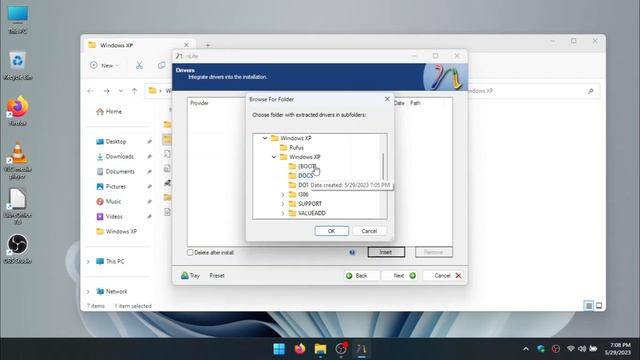The height and width of the screenshot is (360, 640).
Task: Switch to large icons view in File Explorer
Action: tap(599, 305)
